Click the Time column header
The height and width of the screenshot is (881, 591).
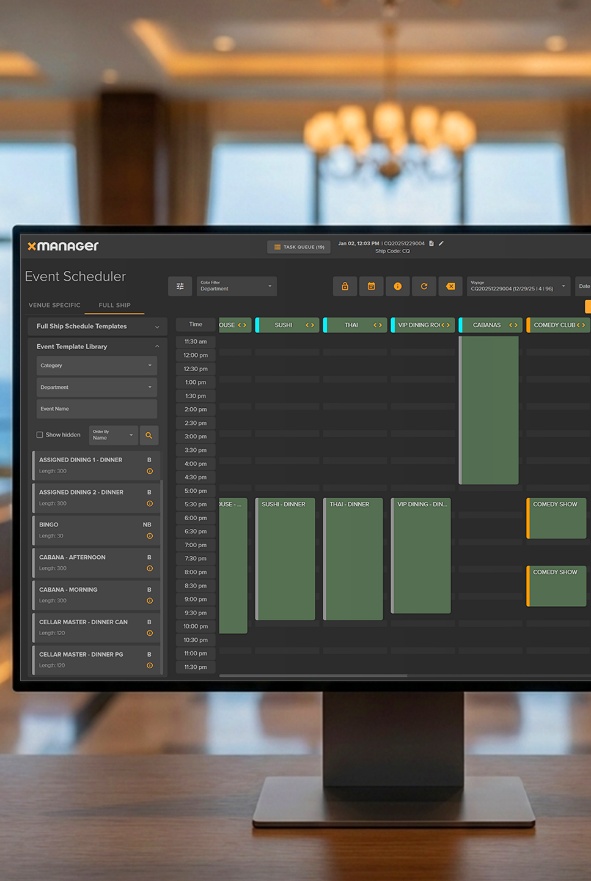pyautogui.click(x=196, y=325)
